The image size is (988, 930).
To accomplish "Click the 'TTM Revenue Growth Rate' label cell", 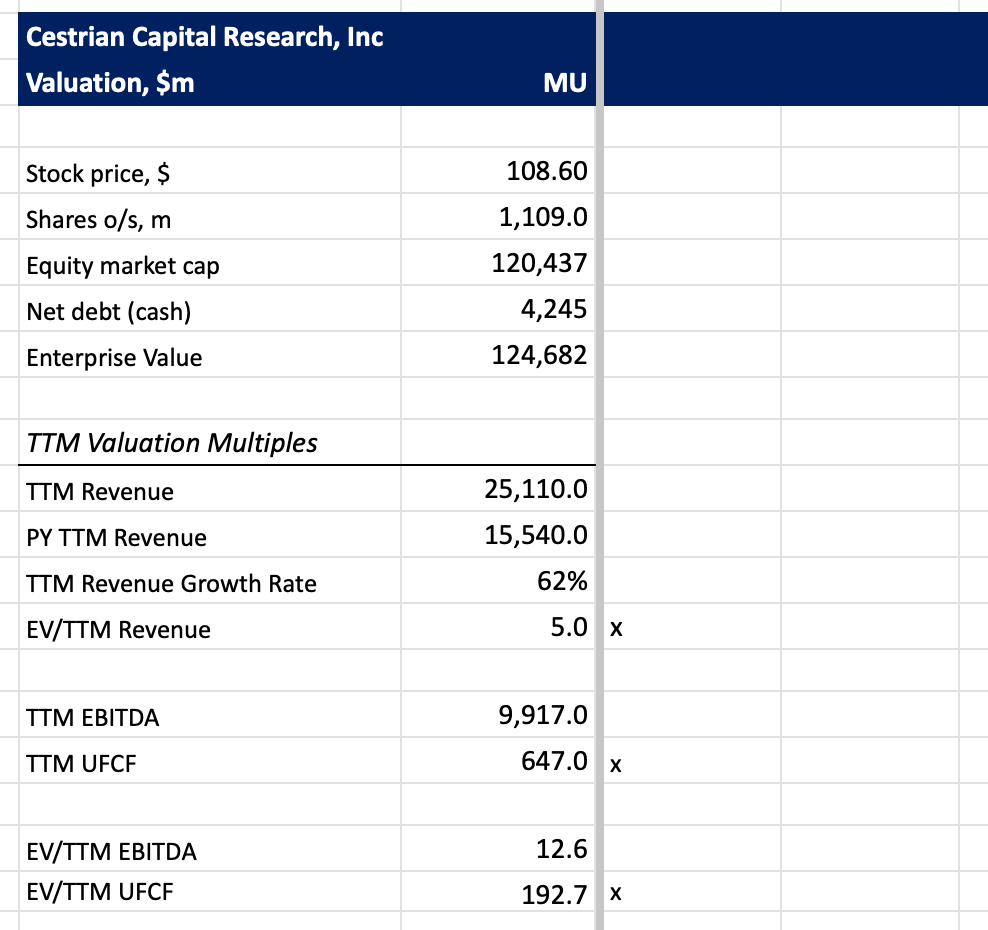I will [171, 584].
